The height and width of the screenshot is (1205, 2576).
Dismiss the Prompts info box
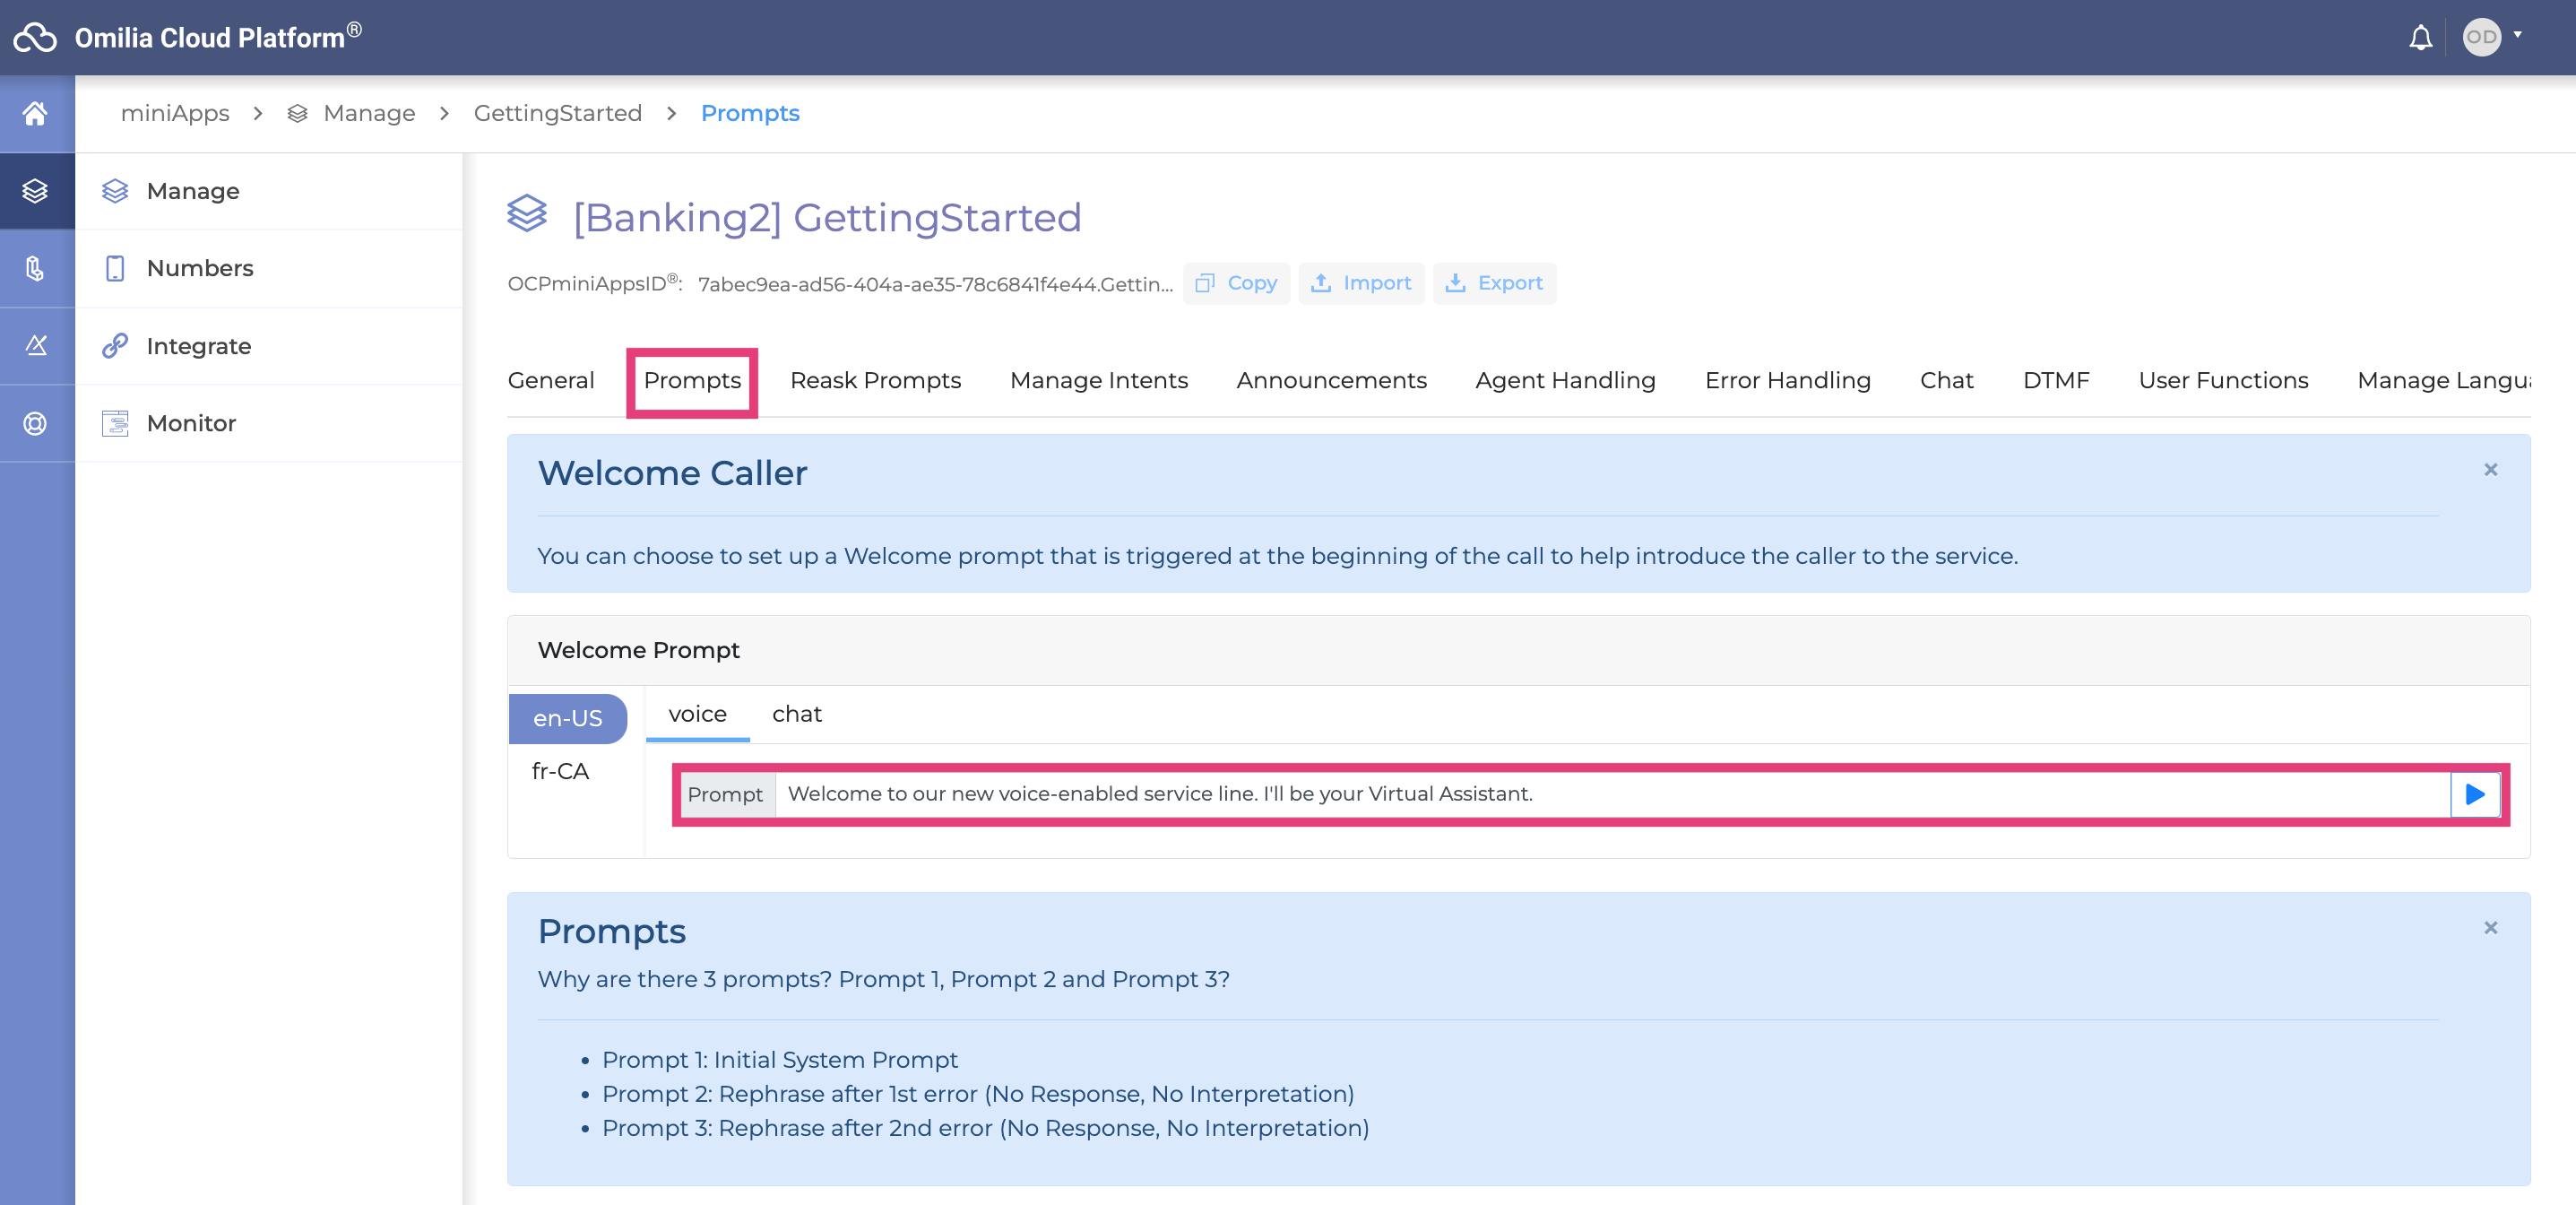tap(2490, 928)
